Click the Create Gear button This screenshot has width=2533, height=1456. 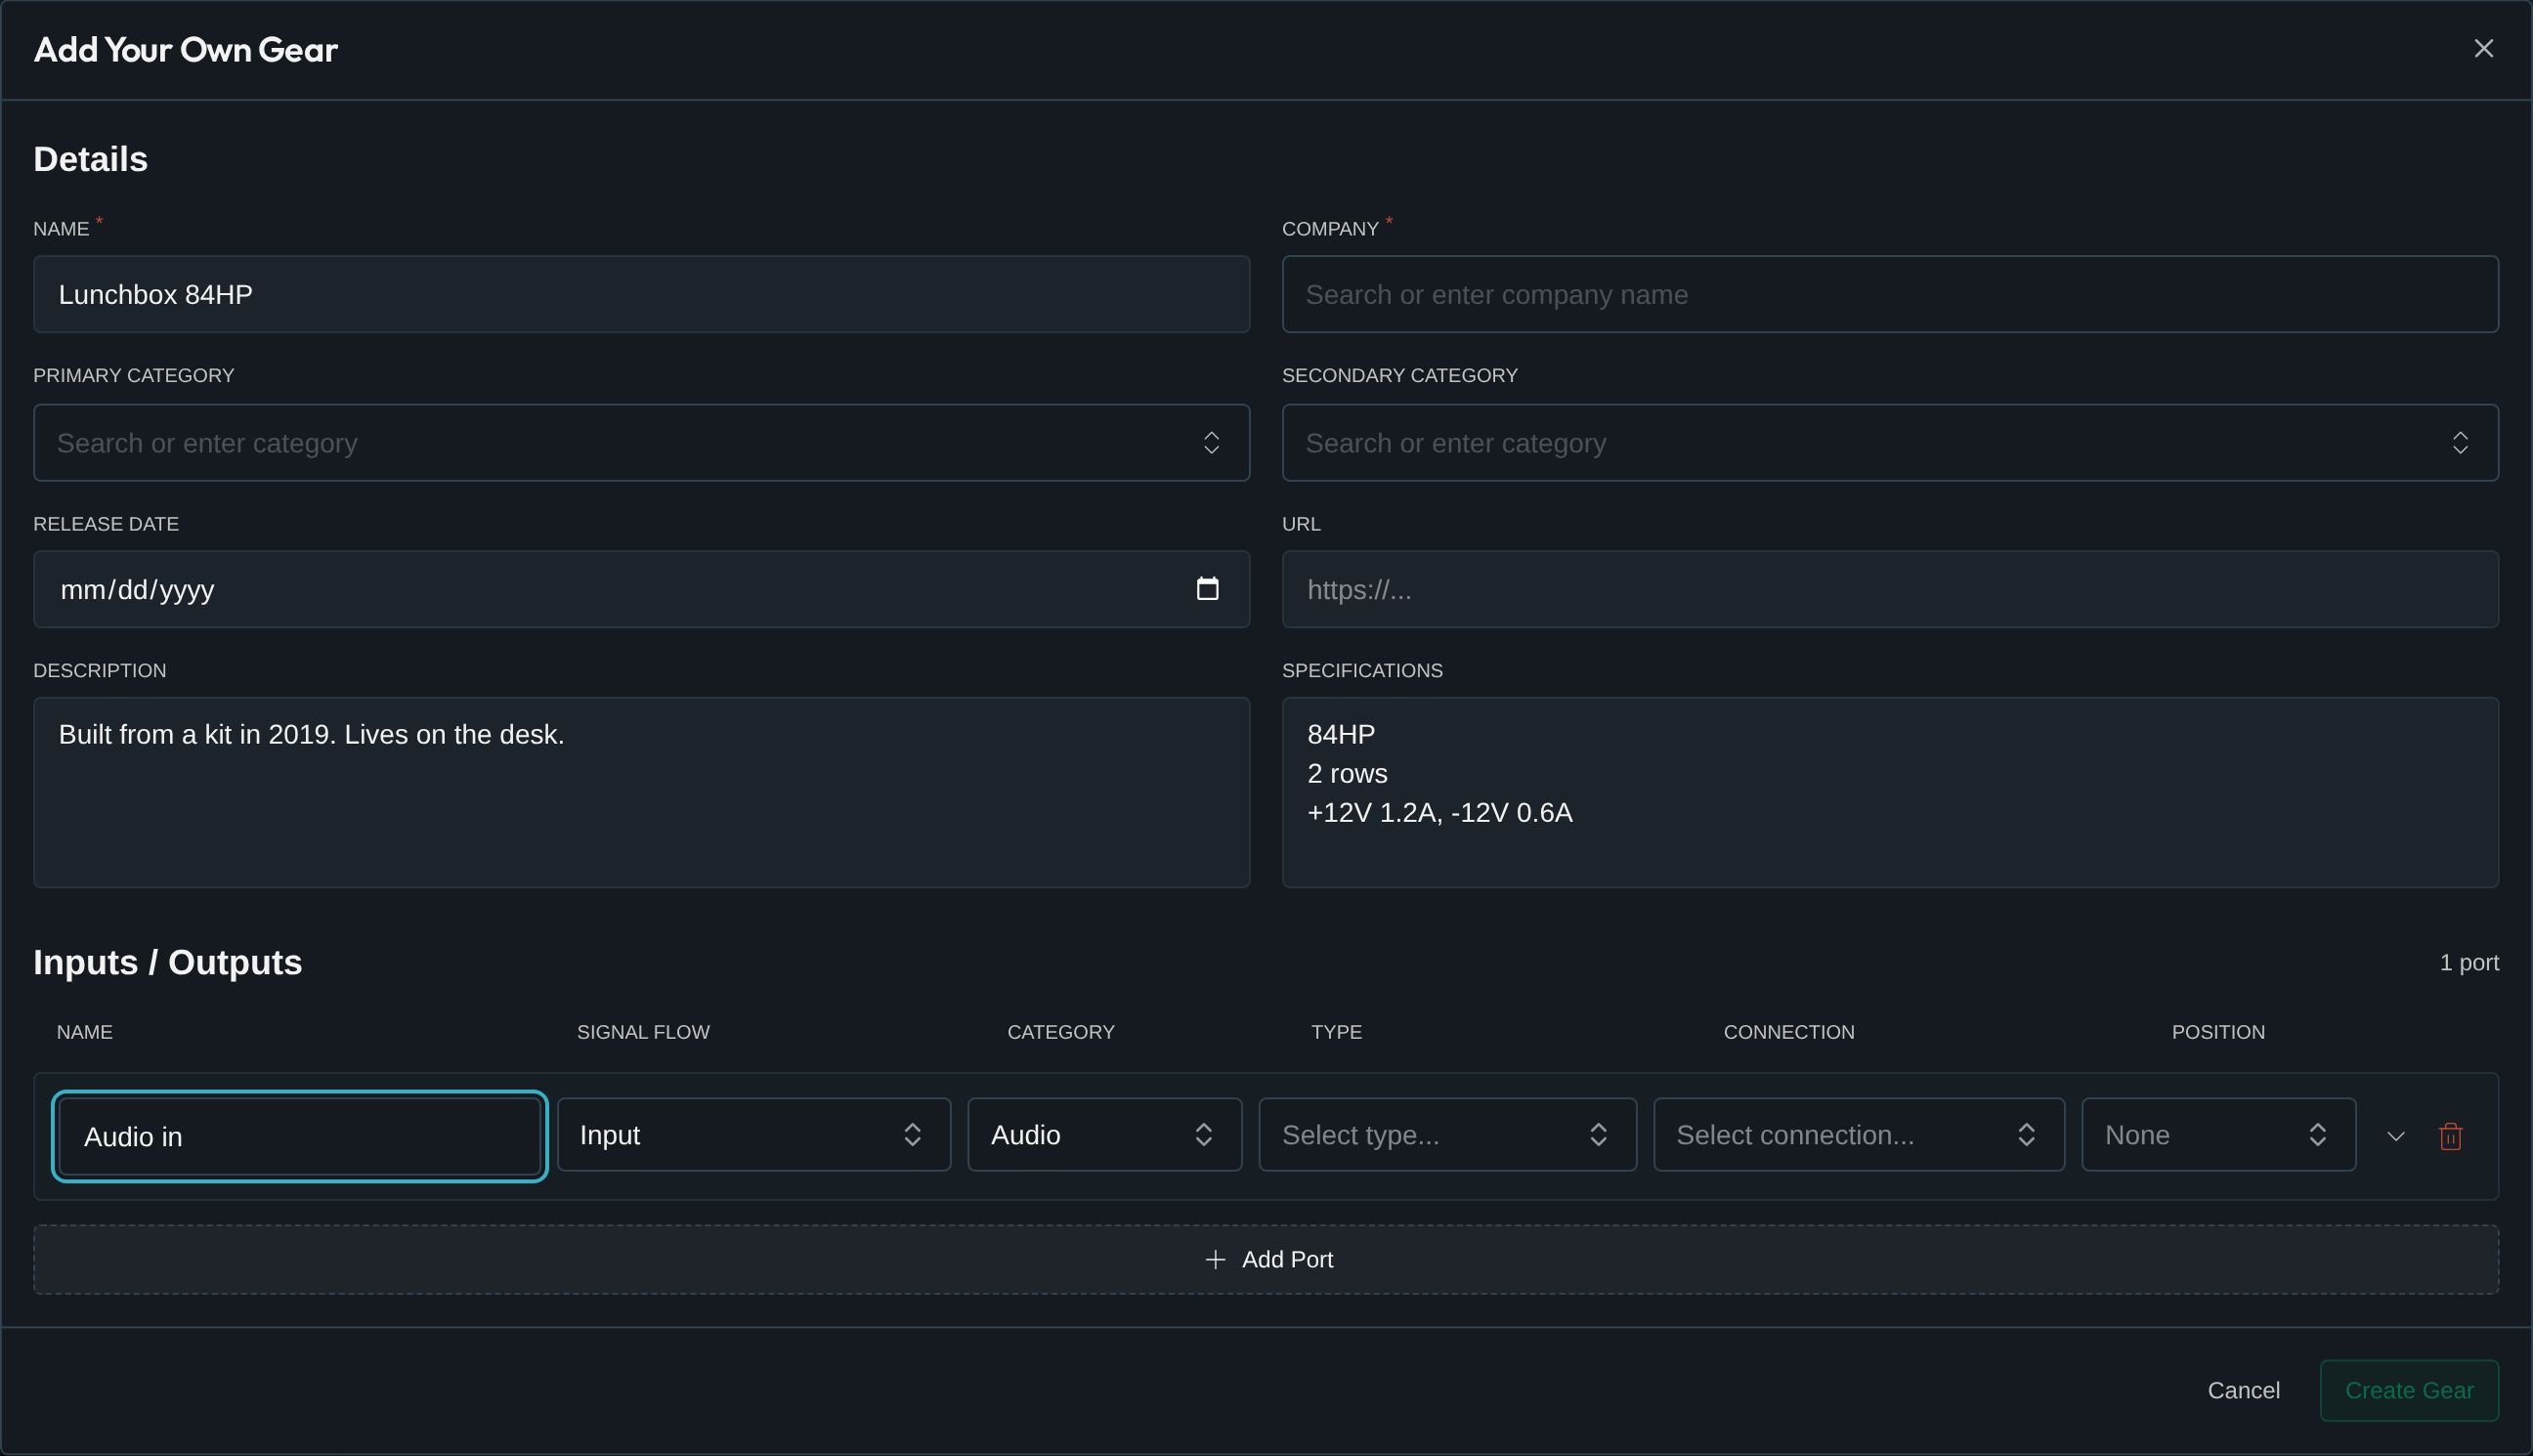(x=2409, y=1391)
